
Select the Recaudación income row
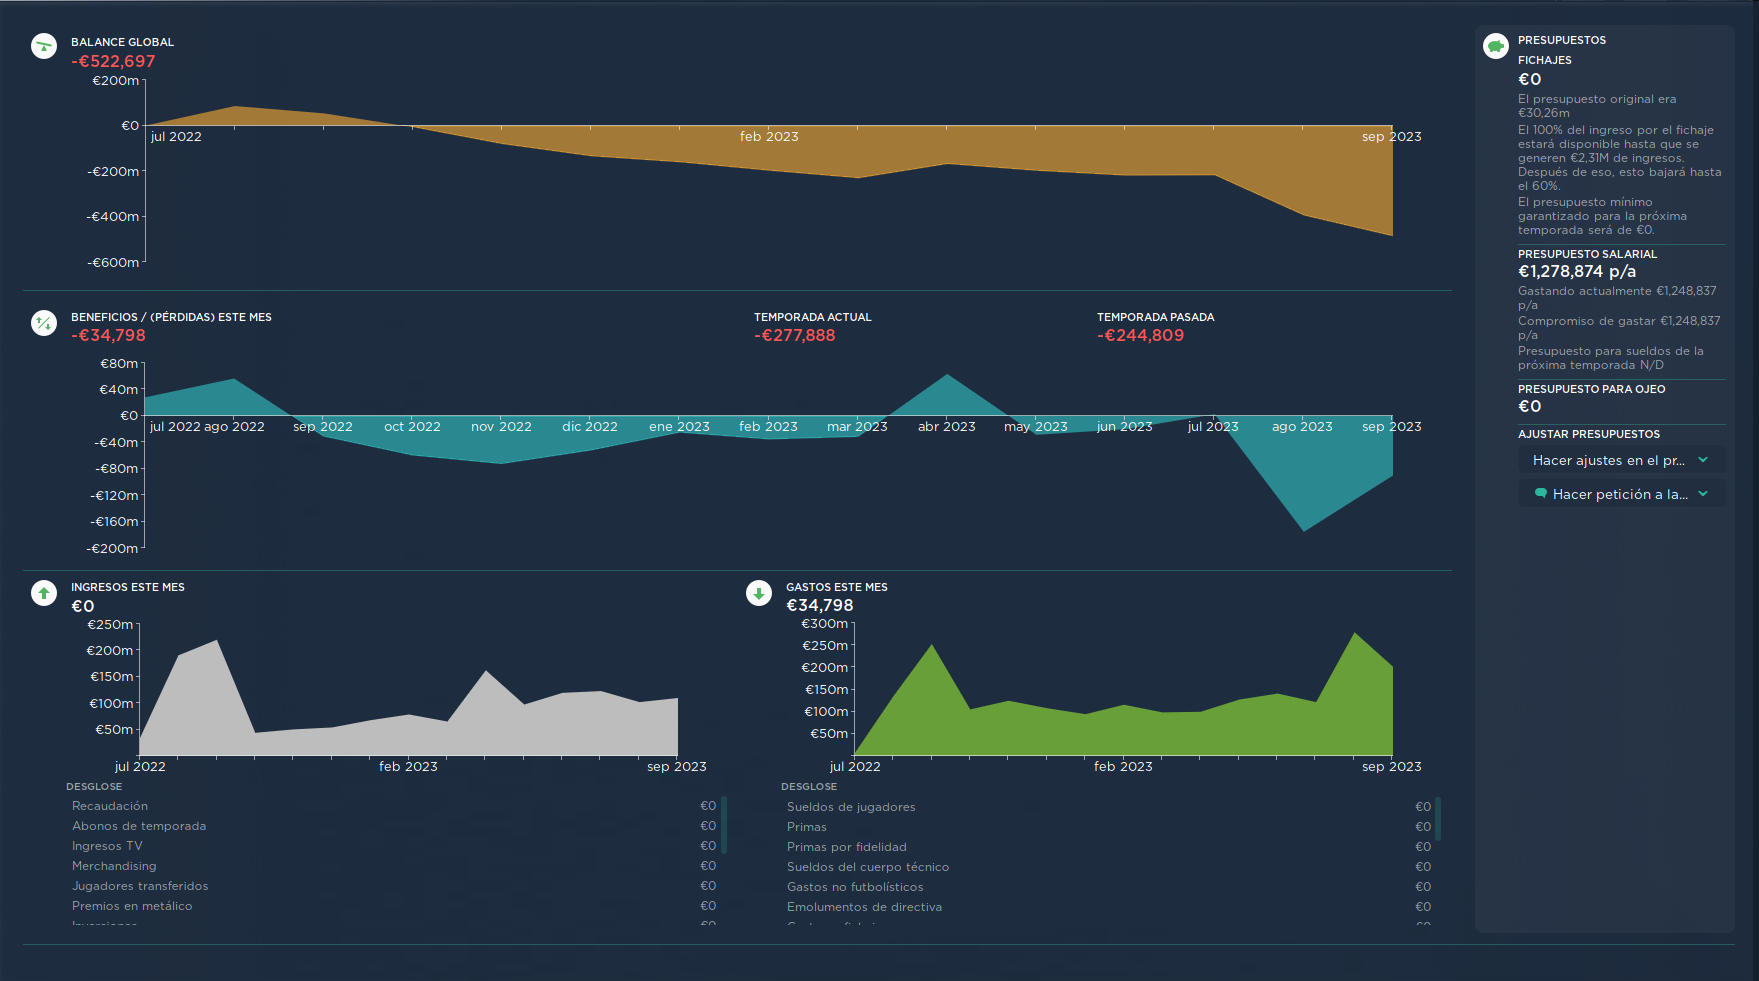394,806
